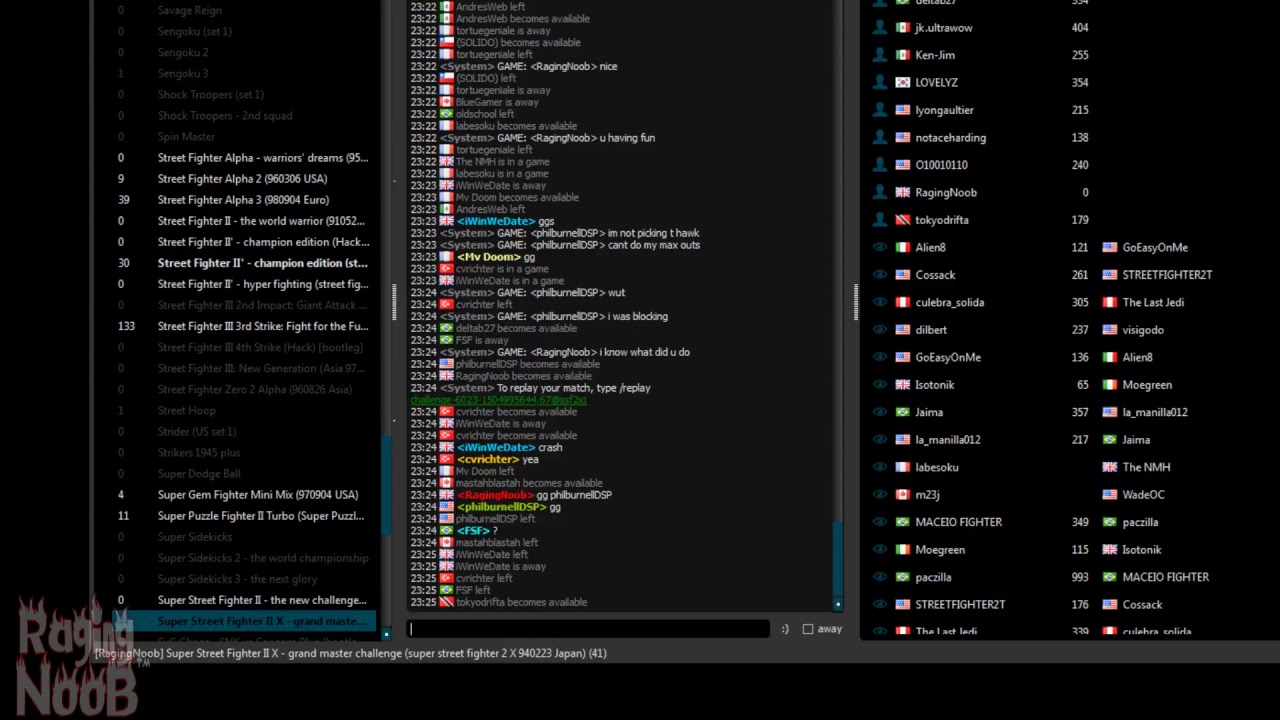Select the name WadeOC in user list
The height and width of the screenshot is (720, 1280).
1144,495
